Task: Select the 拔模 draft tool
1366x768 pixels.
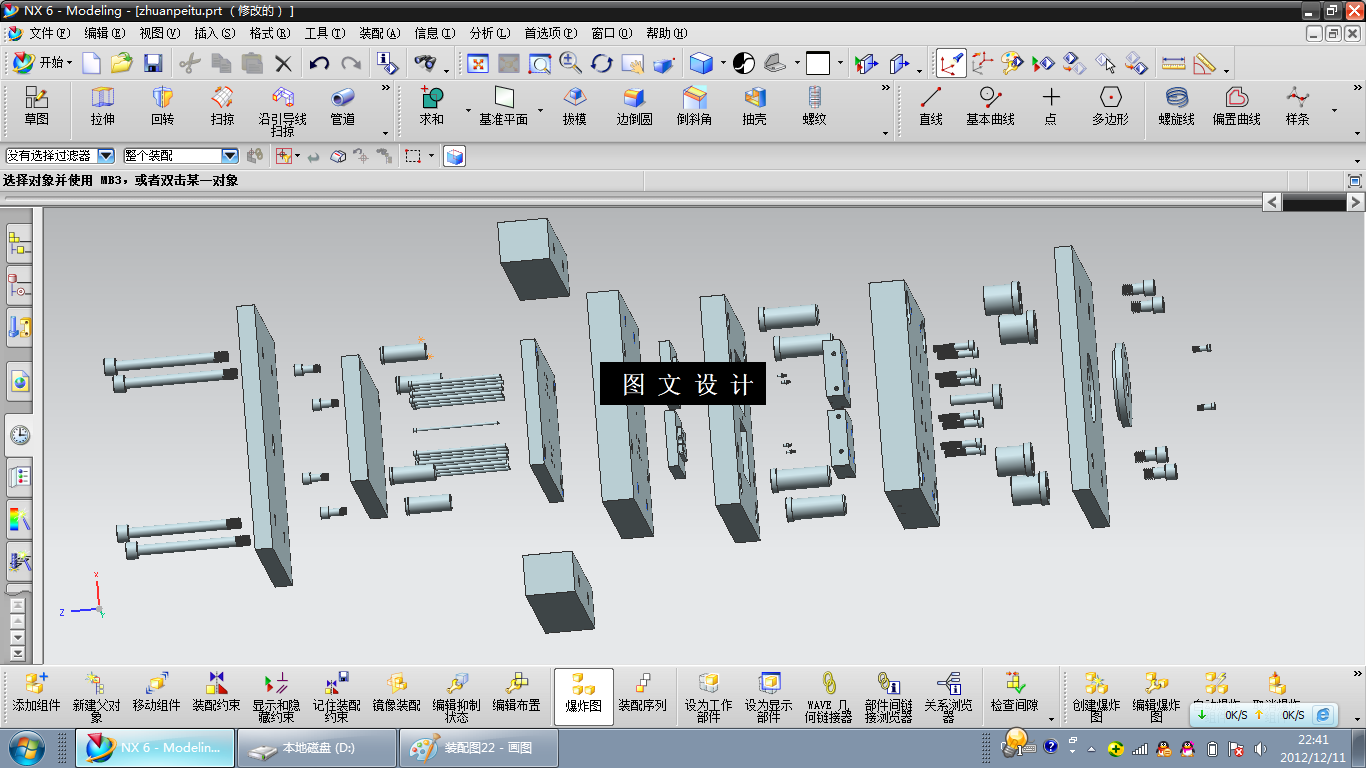Action: click(574, 106)
